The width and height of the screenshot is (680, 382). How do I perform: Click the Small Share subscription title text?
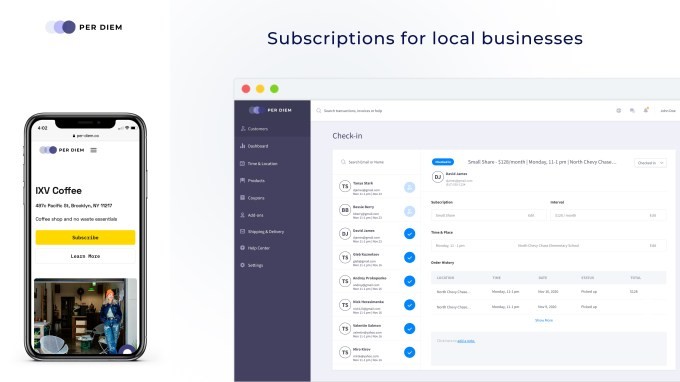pyautogui.click(x=542, y=162)
